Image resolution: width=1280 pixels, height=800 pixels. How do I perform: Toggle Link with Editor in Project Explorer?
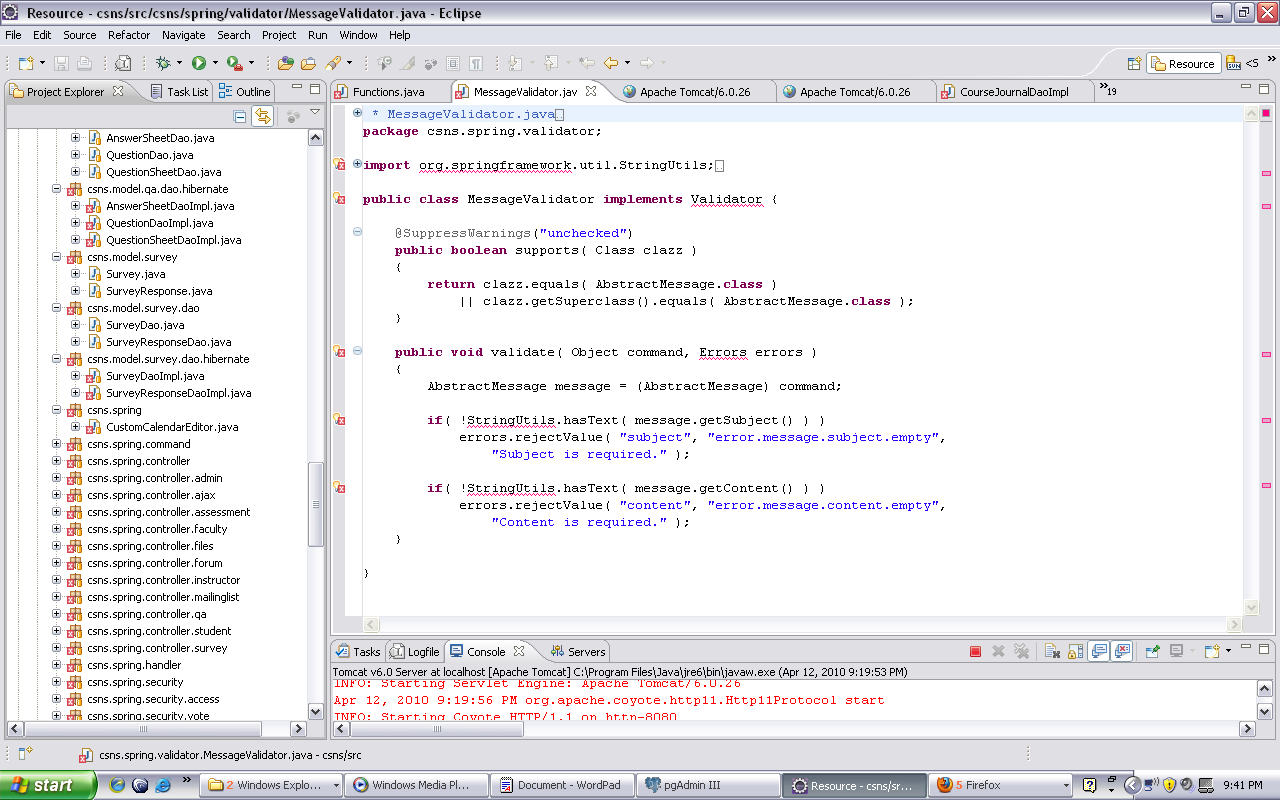262,117
